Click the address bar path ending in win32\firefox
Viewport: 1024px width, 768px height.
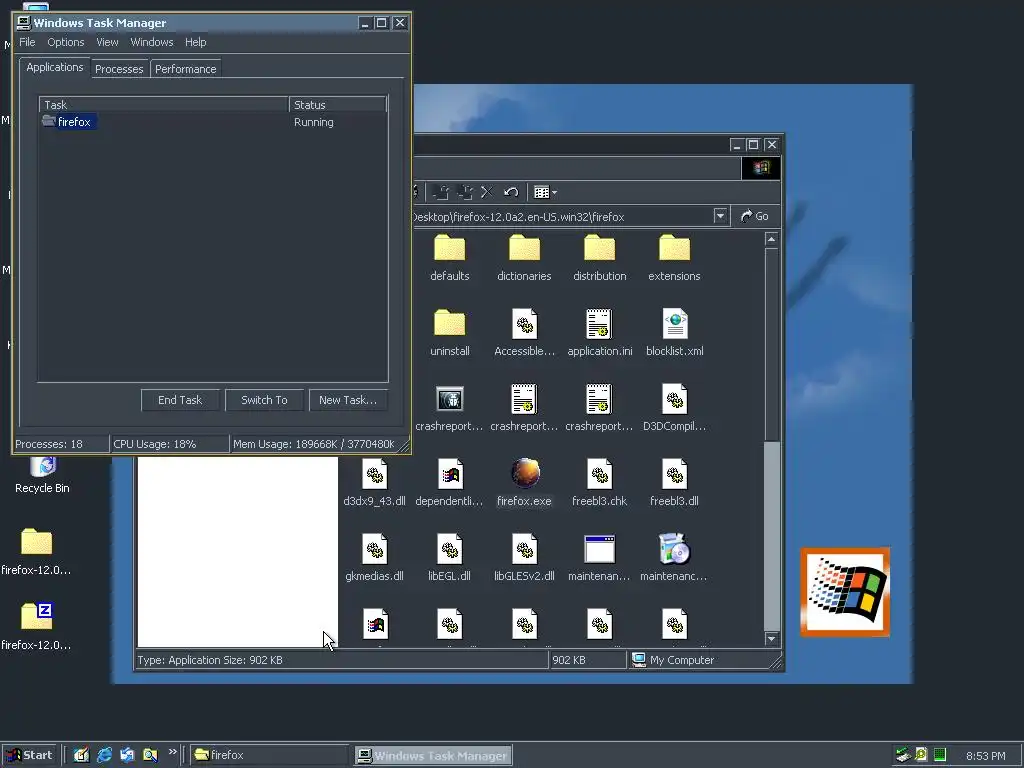519,217
